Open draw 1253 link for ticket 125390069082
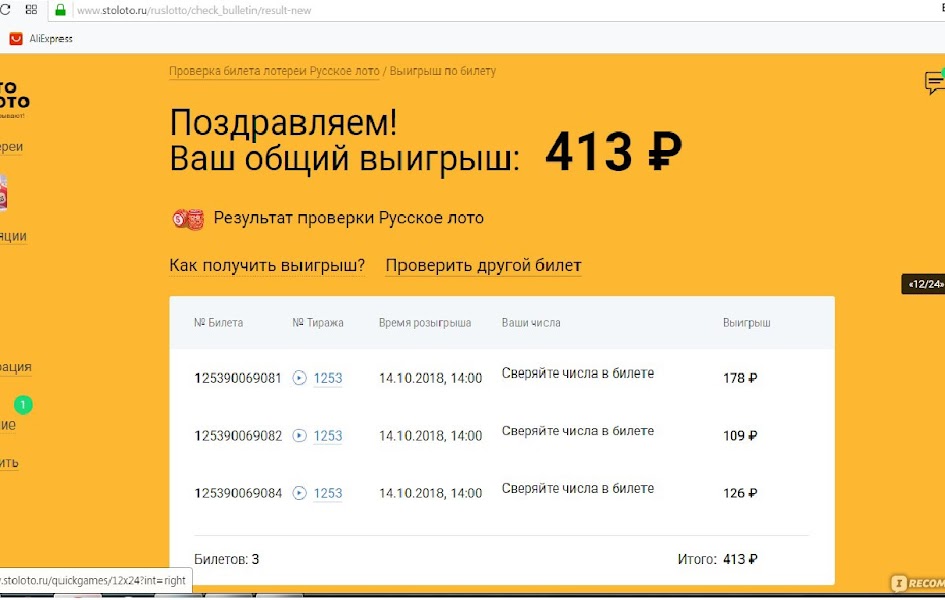The height and width of the screenshot is (600, 945). pyautogui.click(x=328, y=436)
